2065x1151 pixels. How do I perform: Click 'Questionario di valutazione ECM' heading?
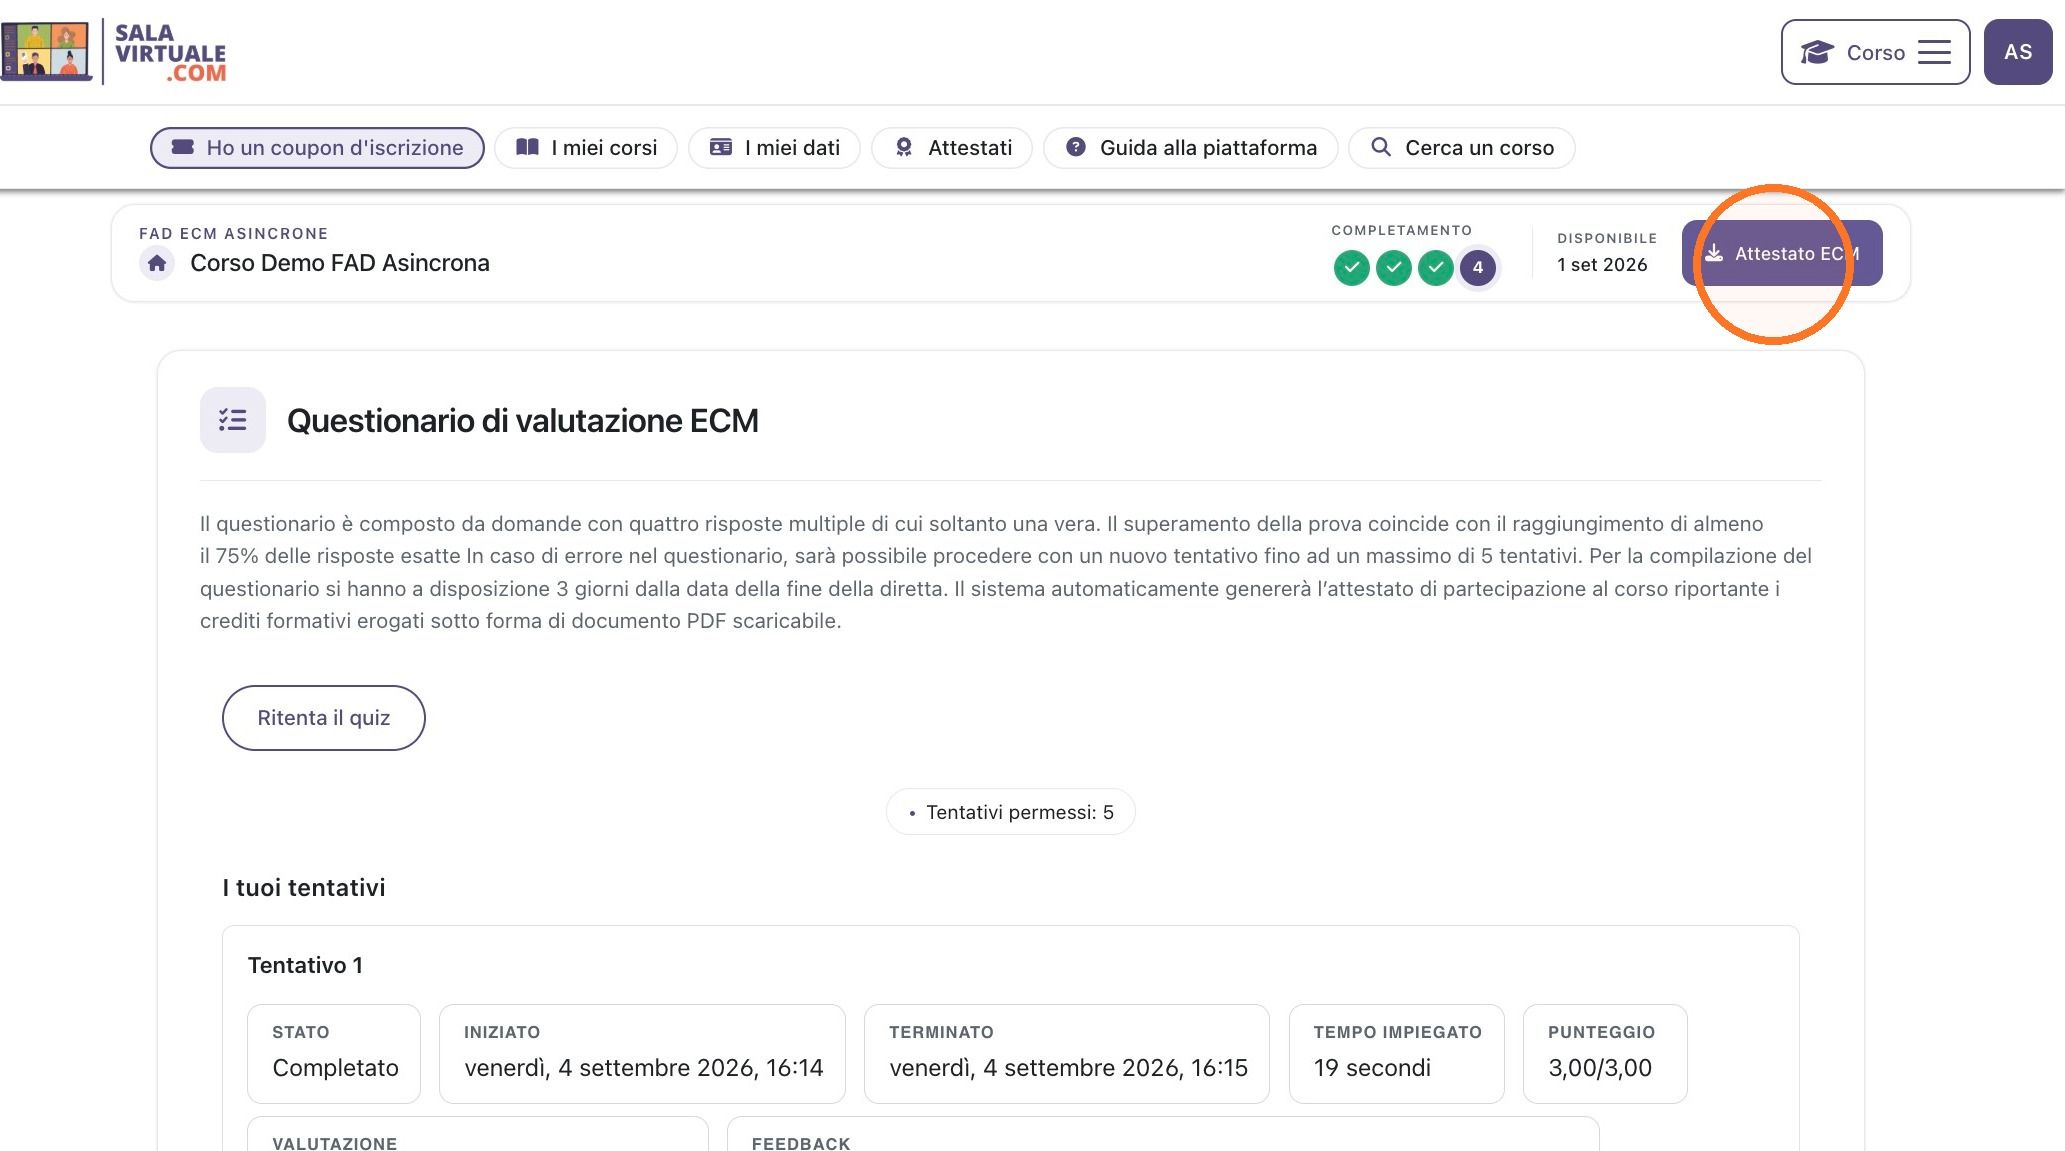point(523,421)
